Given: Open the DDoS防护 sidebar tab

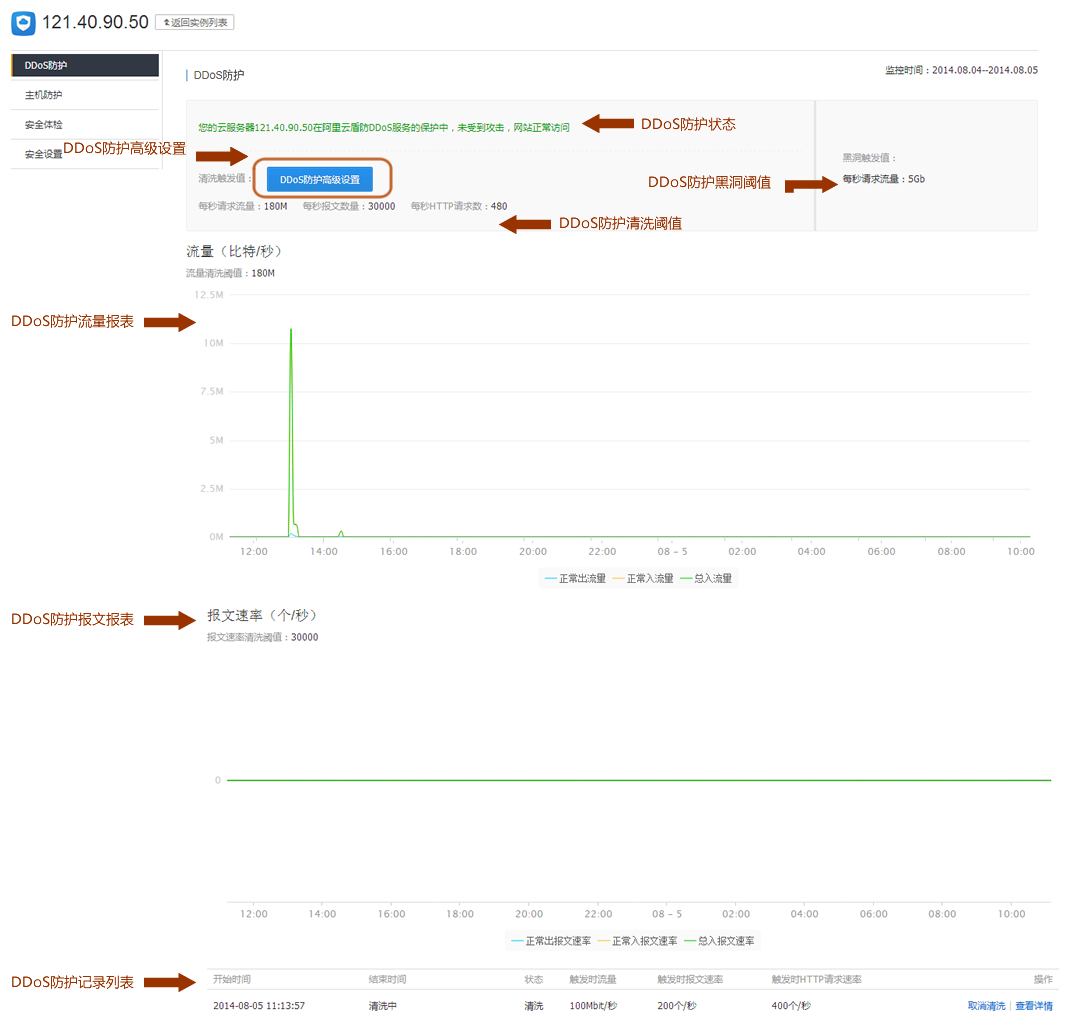Looking at the screenshot, I should click(85, 65).
